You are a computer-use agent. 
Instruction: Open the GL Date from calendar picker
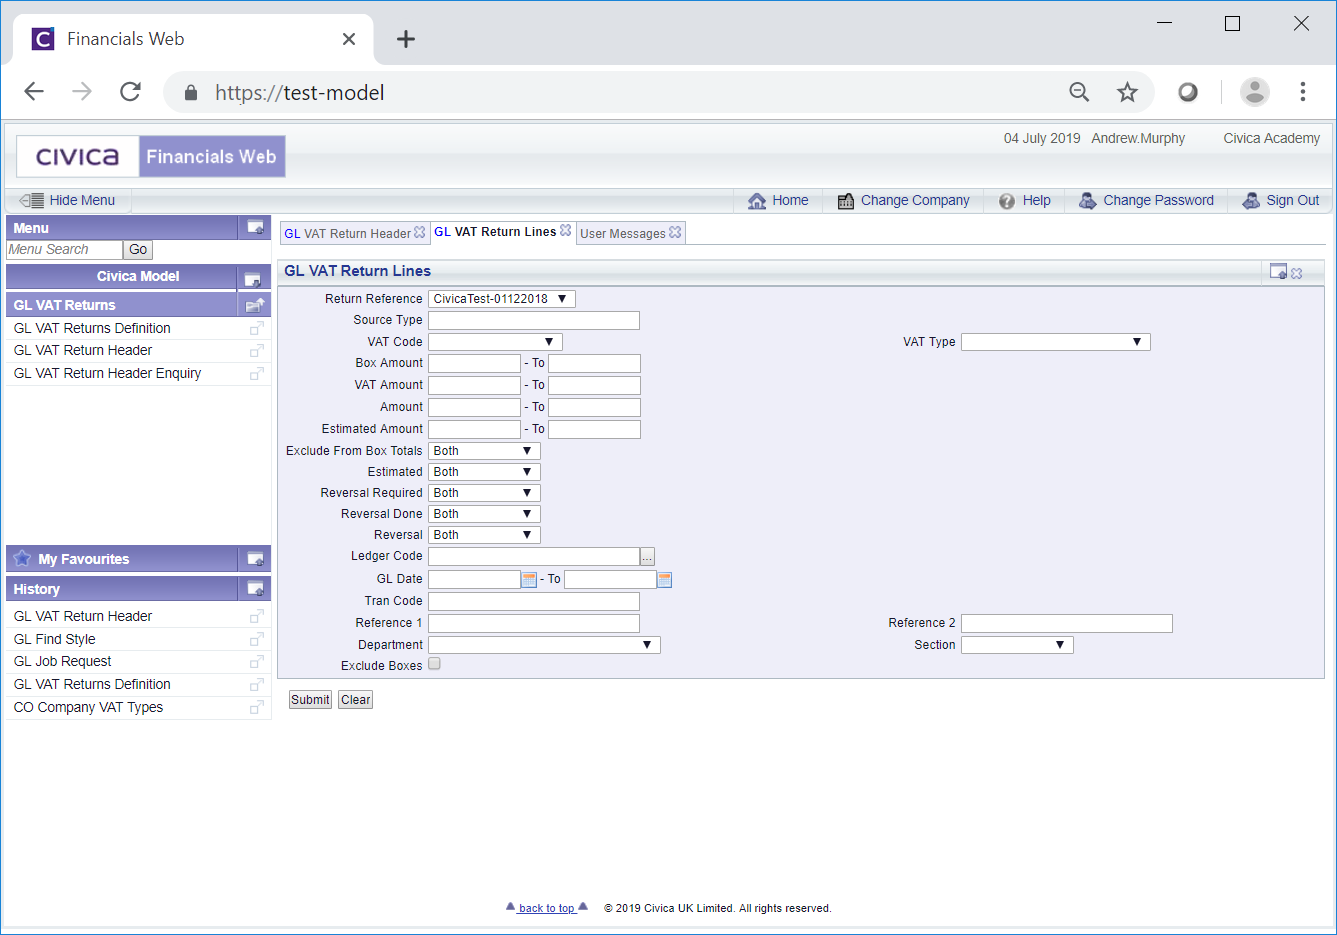click(x=529, y=579)
